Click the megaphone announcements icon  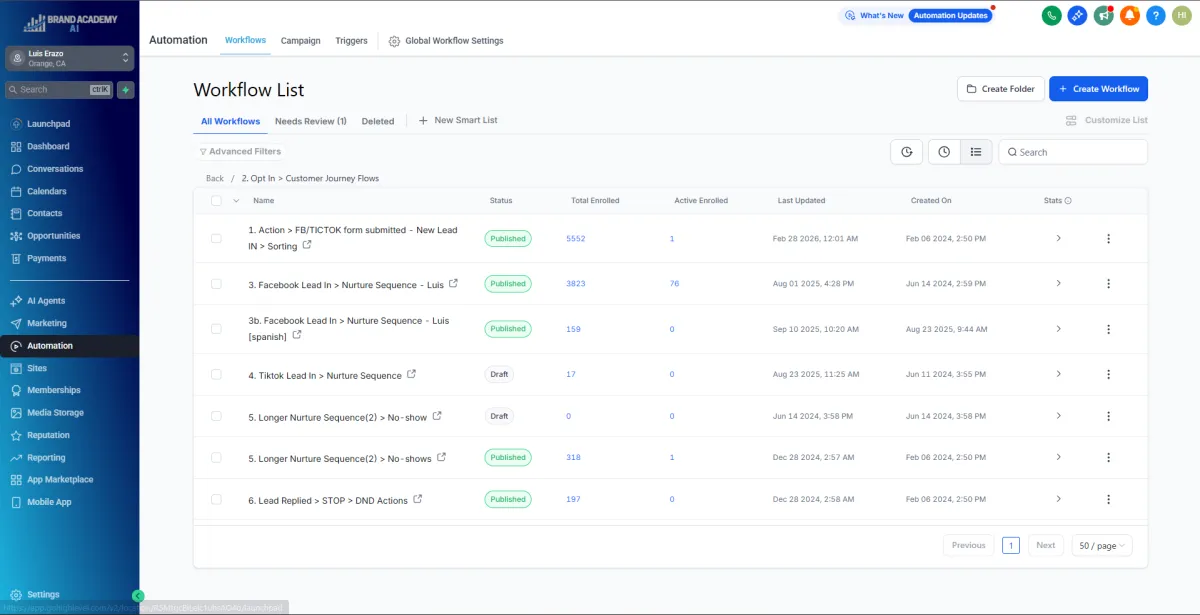click(1103, 15)
